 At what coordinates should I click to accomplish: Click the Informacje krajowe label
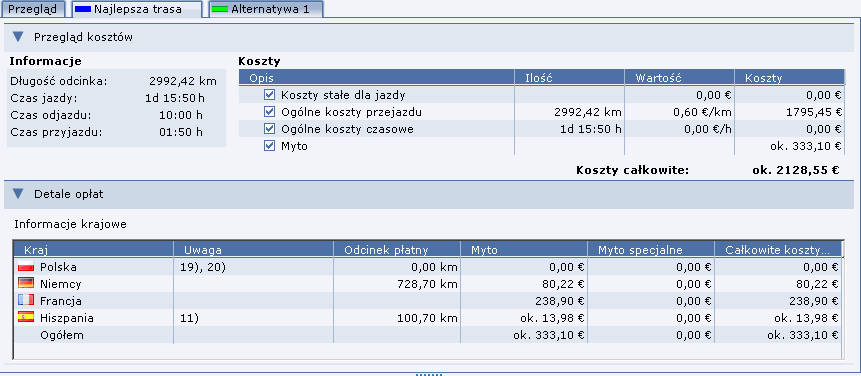tap(71, 225)
